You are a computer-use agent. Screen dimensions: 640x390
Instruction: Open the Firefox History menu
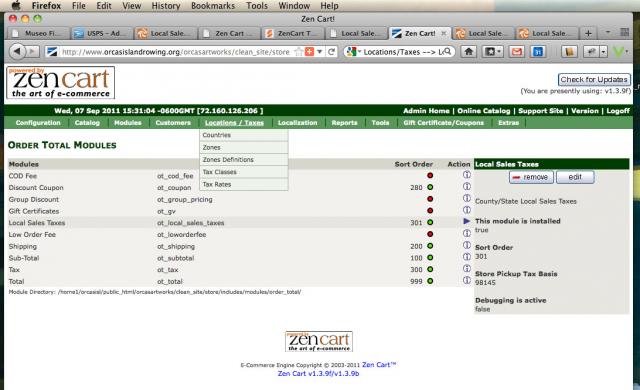166,6
